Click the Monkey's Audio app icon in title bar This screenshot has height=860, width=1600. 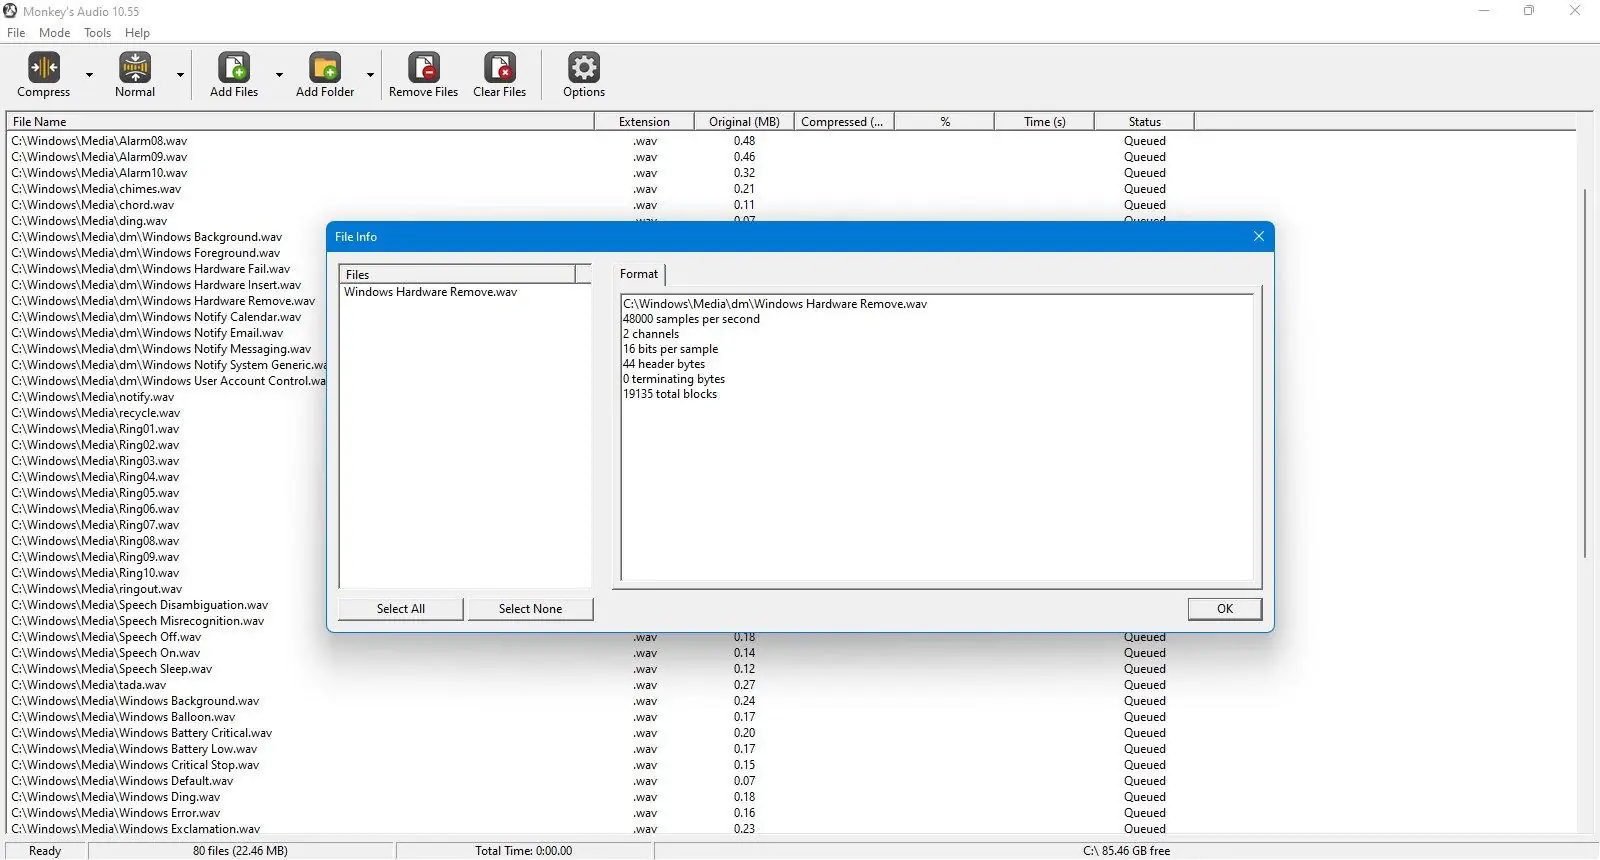(x=11, y=11)
